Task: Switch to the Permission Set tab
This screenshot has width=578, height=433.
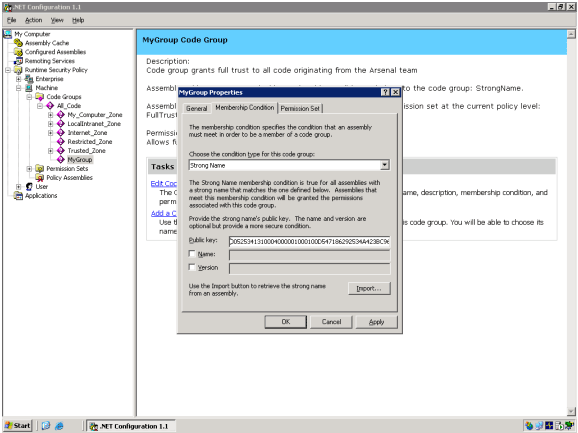Action: 300,108
